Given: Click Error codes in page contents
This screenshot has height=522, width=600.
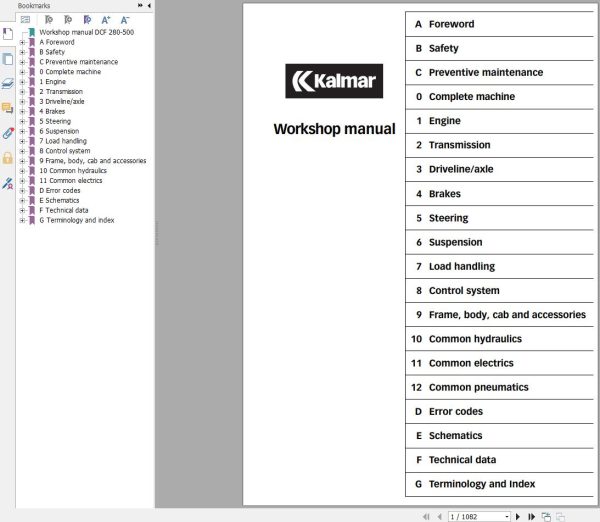Looking at the screenshot, I should click(x=456, y=411).
